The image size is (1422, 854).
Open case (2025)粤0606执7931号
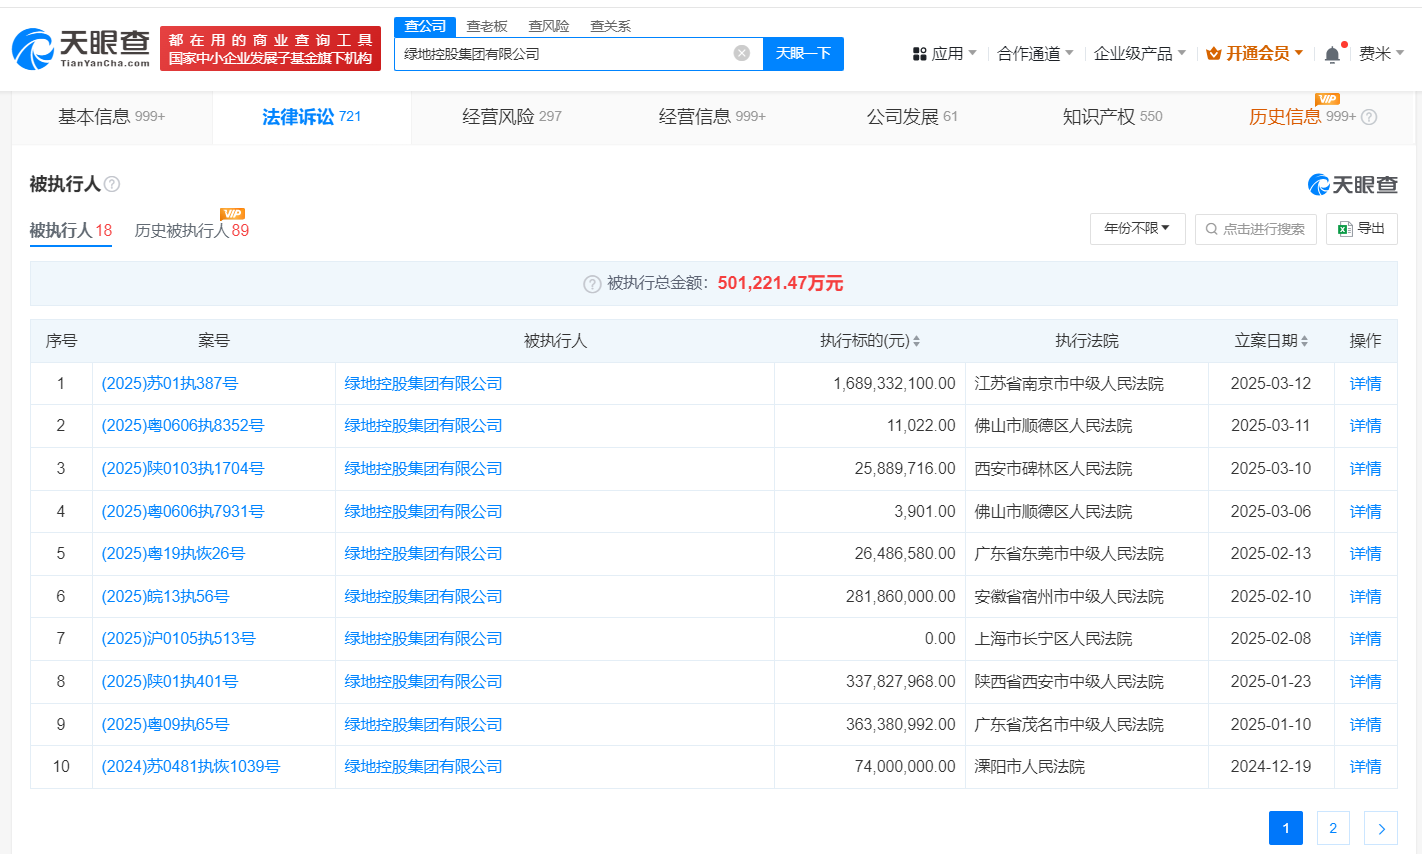click(183, 512)
